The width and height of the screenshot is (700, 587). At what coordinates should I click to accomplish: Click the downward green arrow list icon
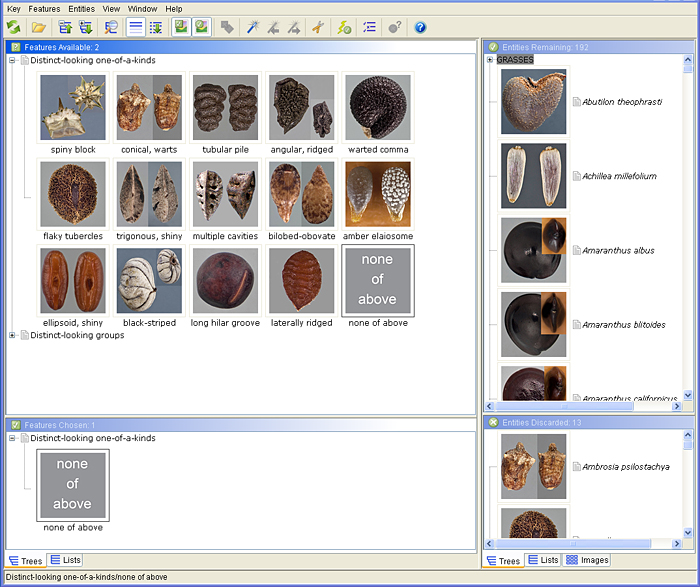point(156,28)
